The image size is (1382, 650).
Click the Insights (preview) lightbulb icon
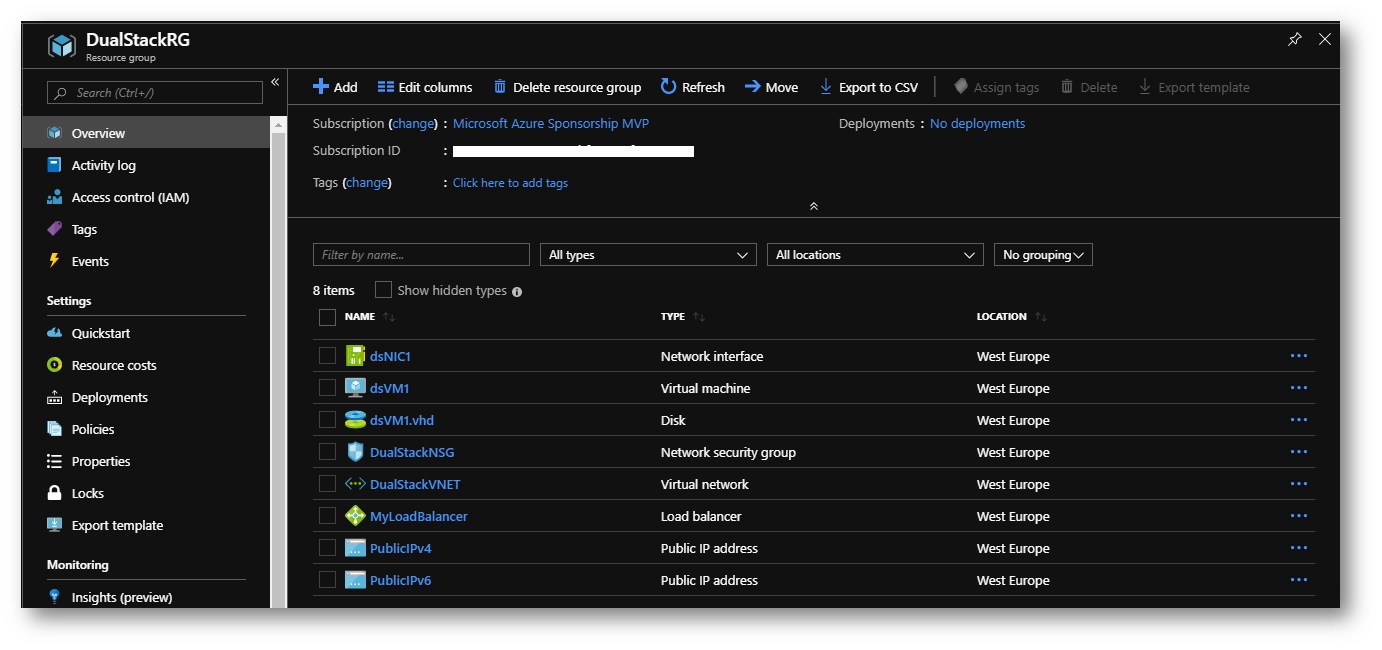click(55, 597)
